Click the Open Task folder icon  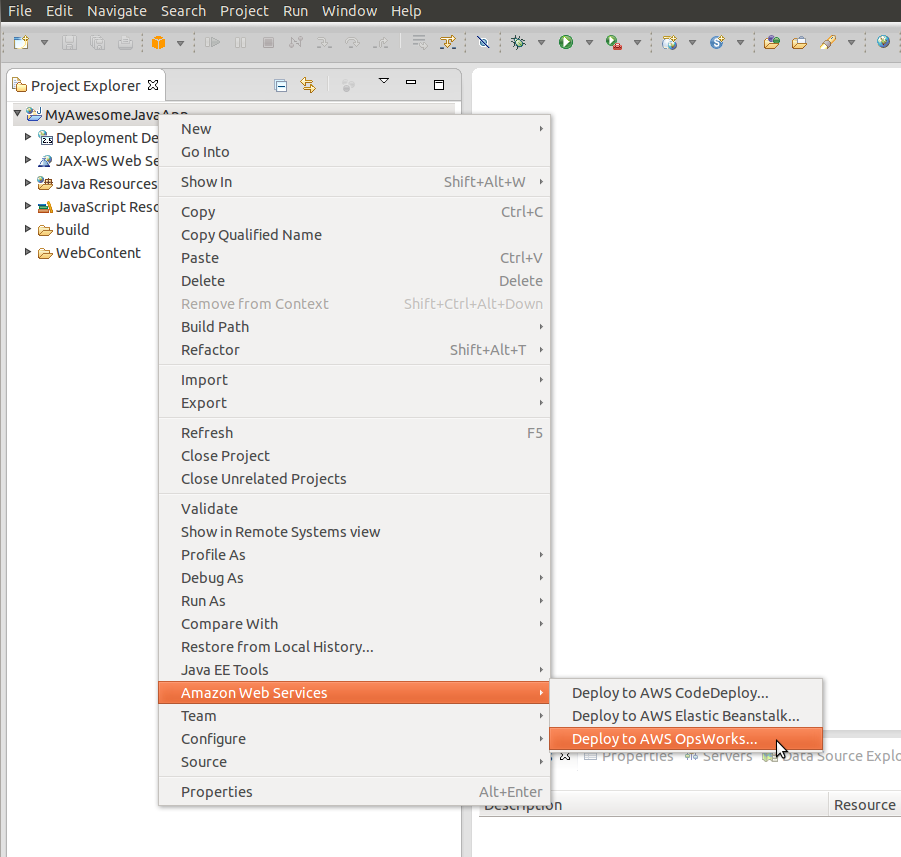pos(799,43)
